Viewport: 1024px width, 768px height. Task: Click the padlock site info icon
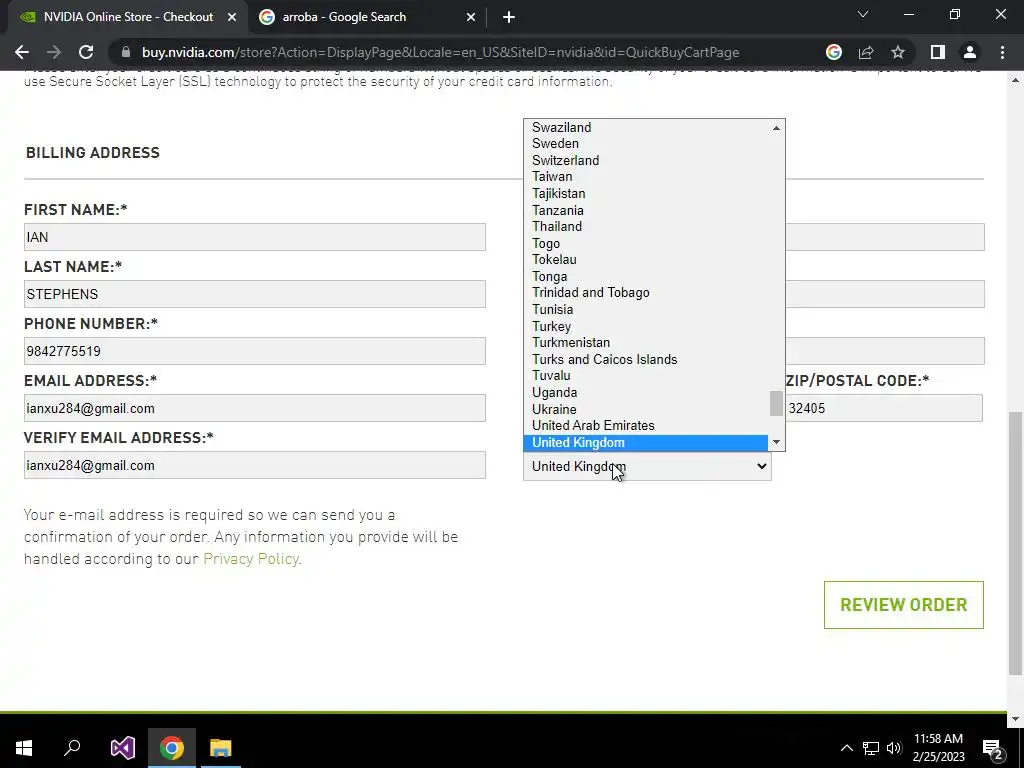pos(125,52)
